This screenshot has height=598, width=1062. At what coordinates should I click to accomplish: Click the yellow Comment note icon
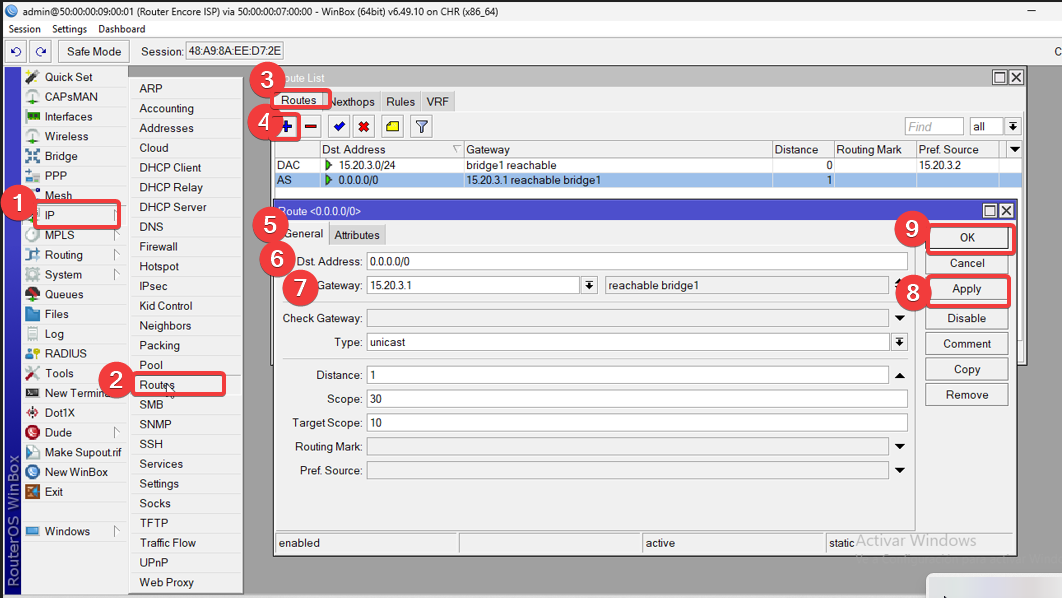pyautogui.click(x=392, y=126)
